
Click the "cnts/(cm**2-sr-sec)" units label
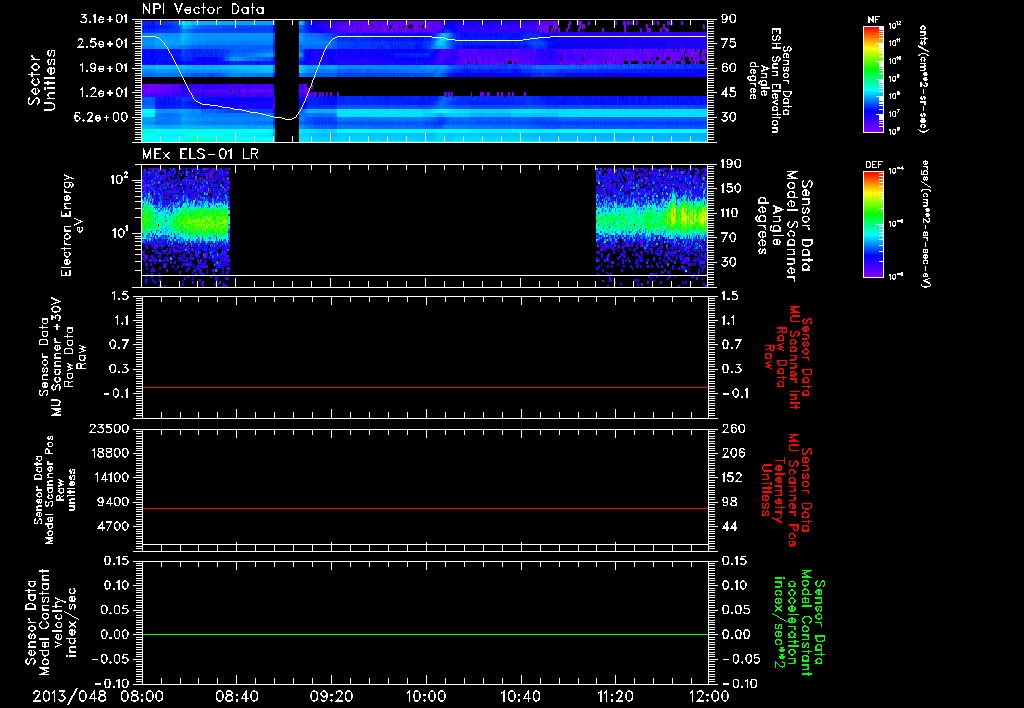pyautogui.click(x=923, y=79)
